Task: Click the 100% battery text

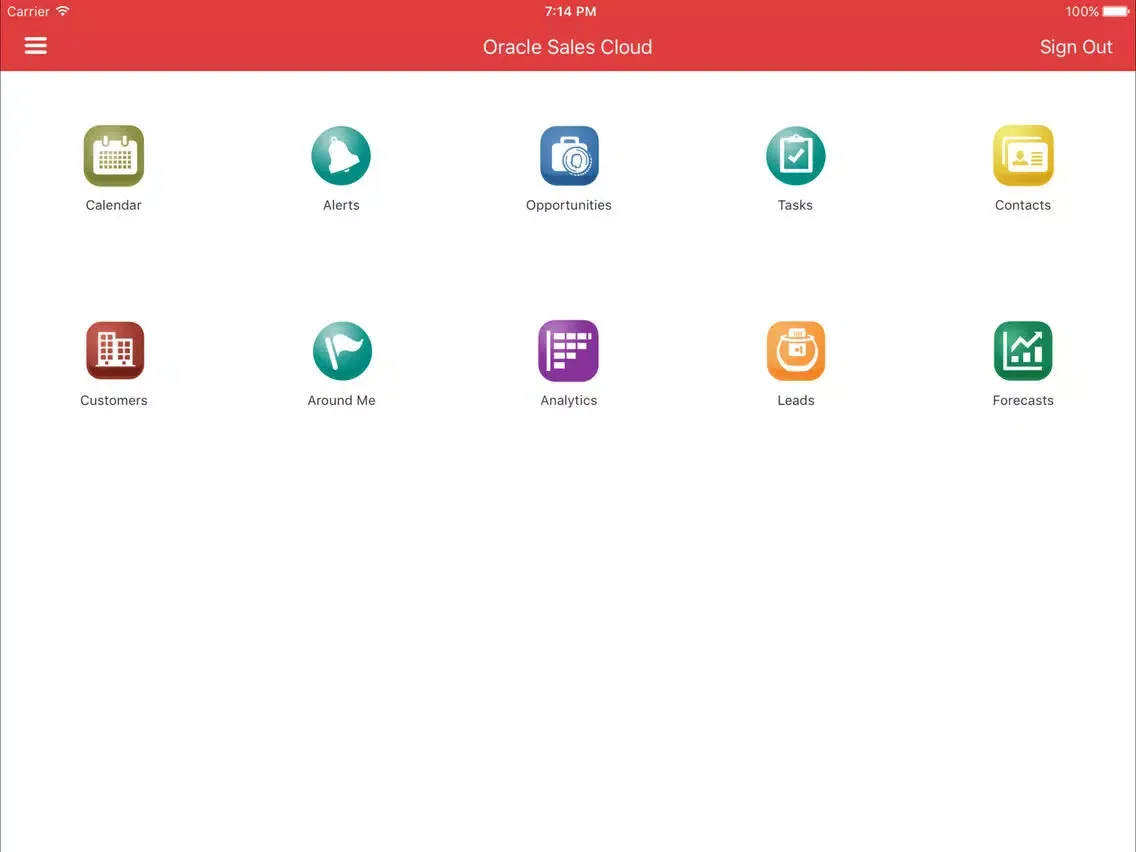Action: (x=1082, y=12)
